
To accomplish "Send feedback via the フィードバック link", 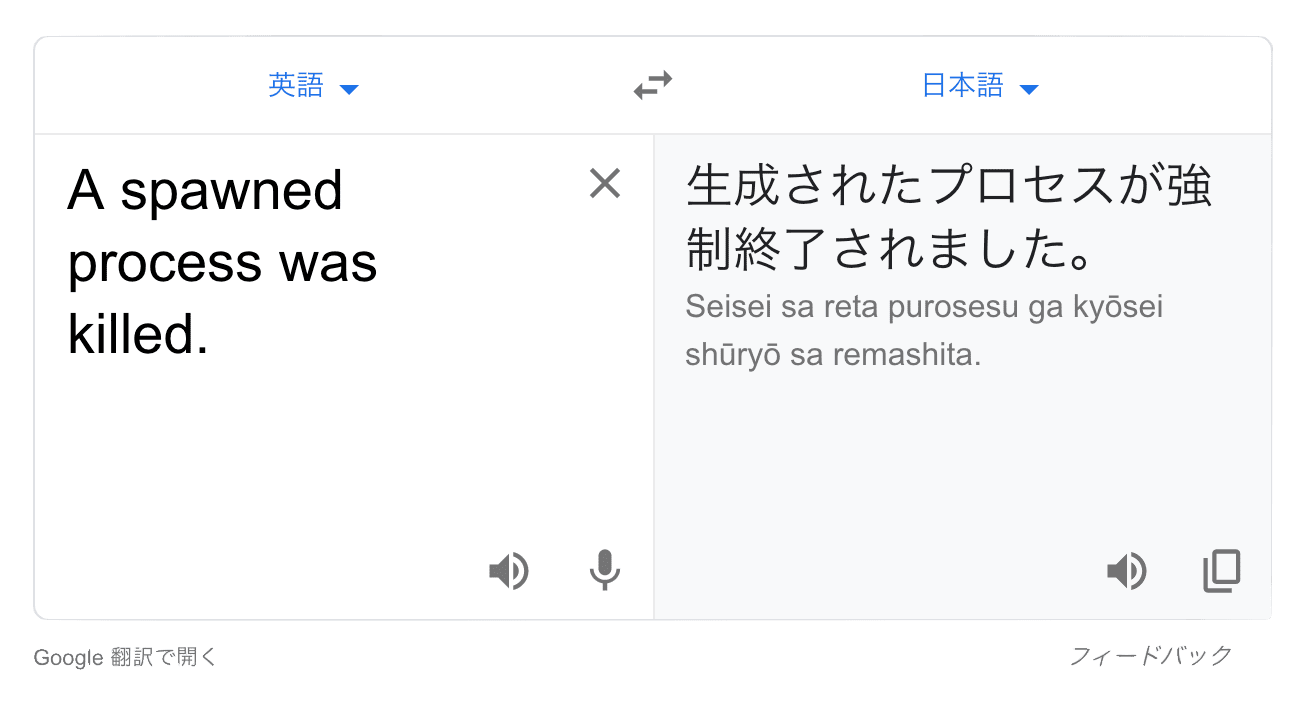I will click(1151, 656).
